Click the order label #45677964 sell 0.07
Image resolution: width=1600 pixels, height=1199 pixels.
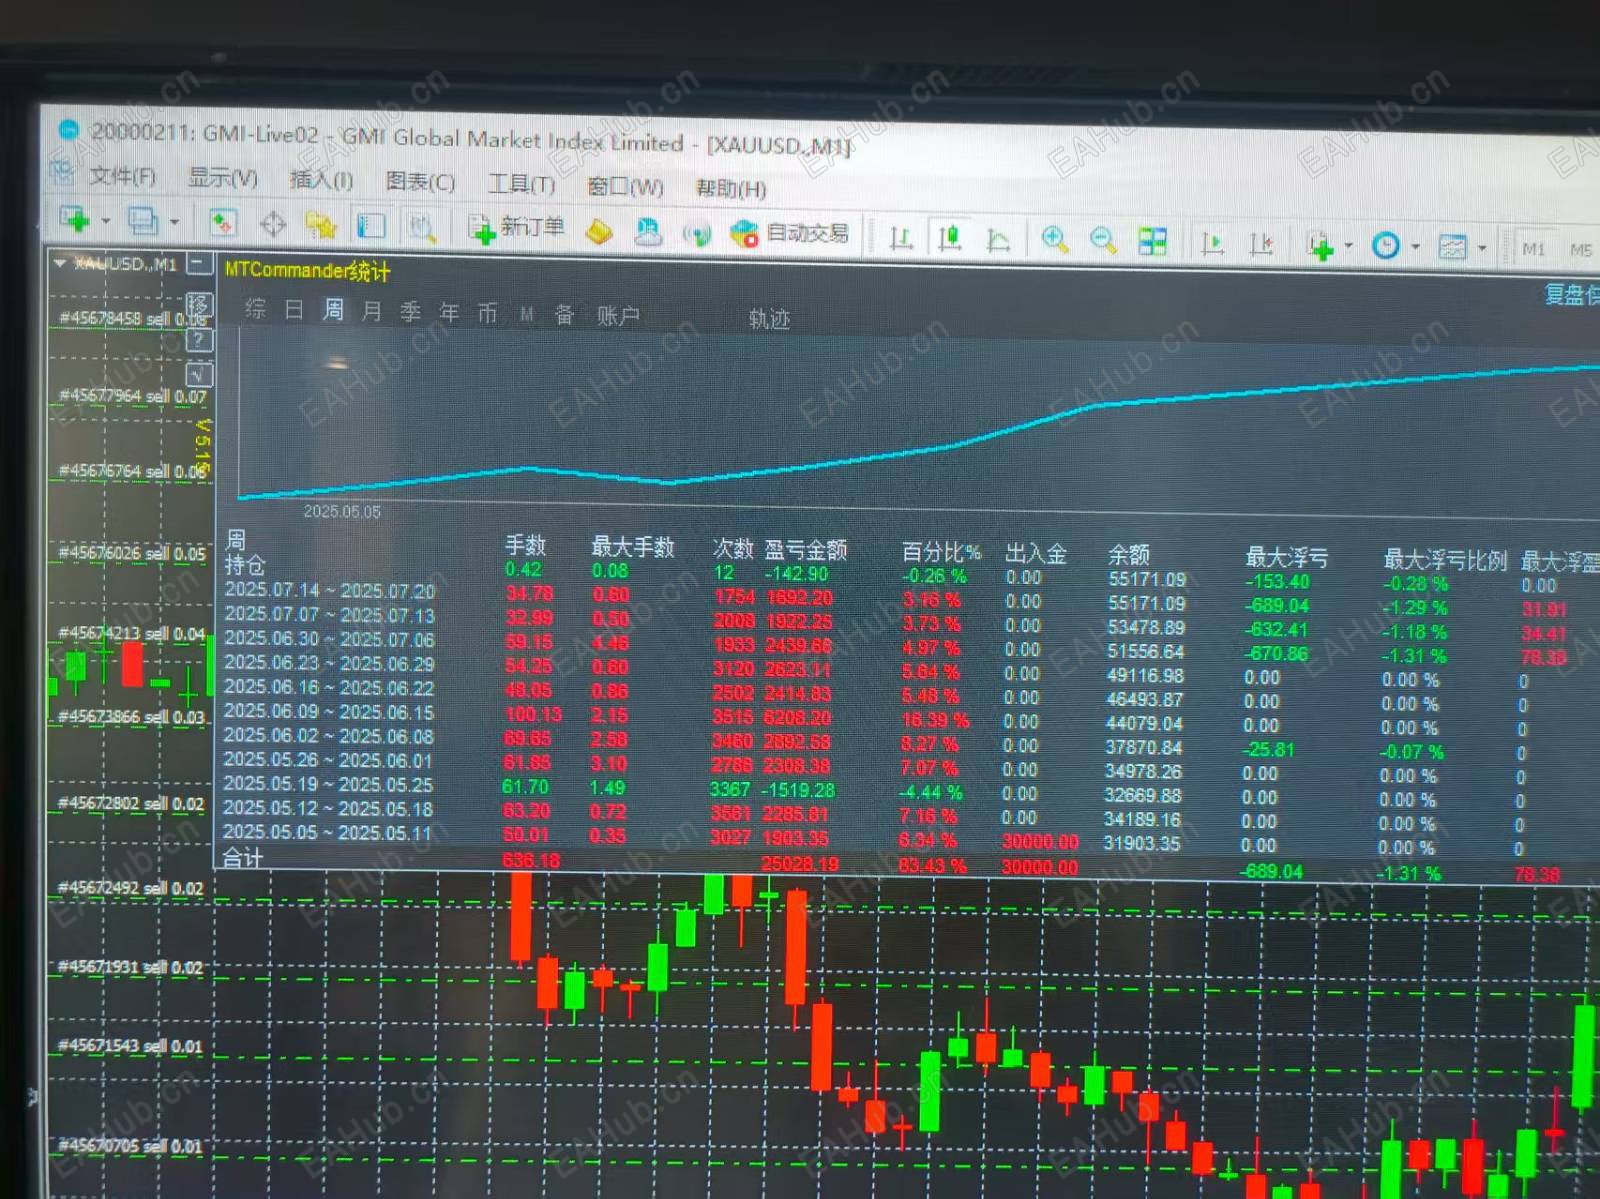pyautogui.click(x=133, y=395)
